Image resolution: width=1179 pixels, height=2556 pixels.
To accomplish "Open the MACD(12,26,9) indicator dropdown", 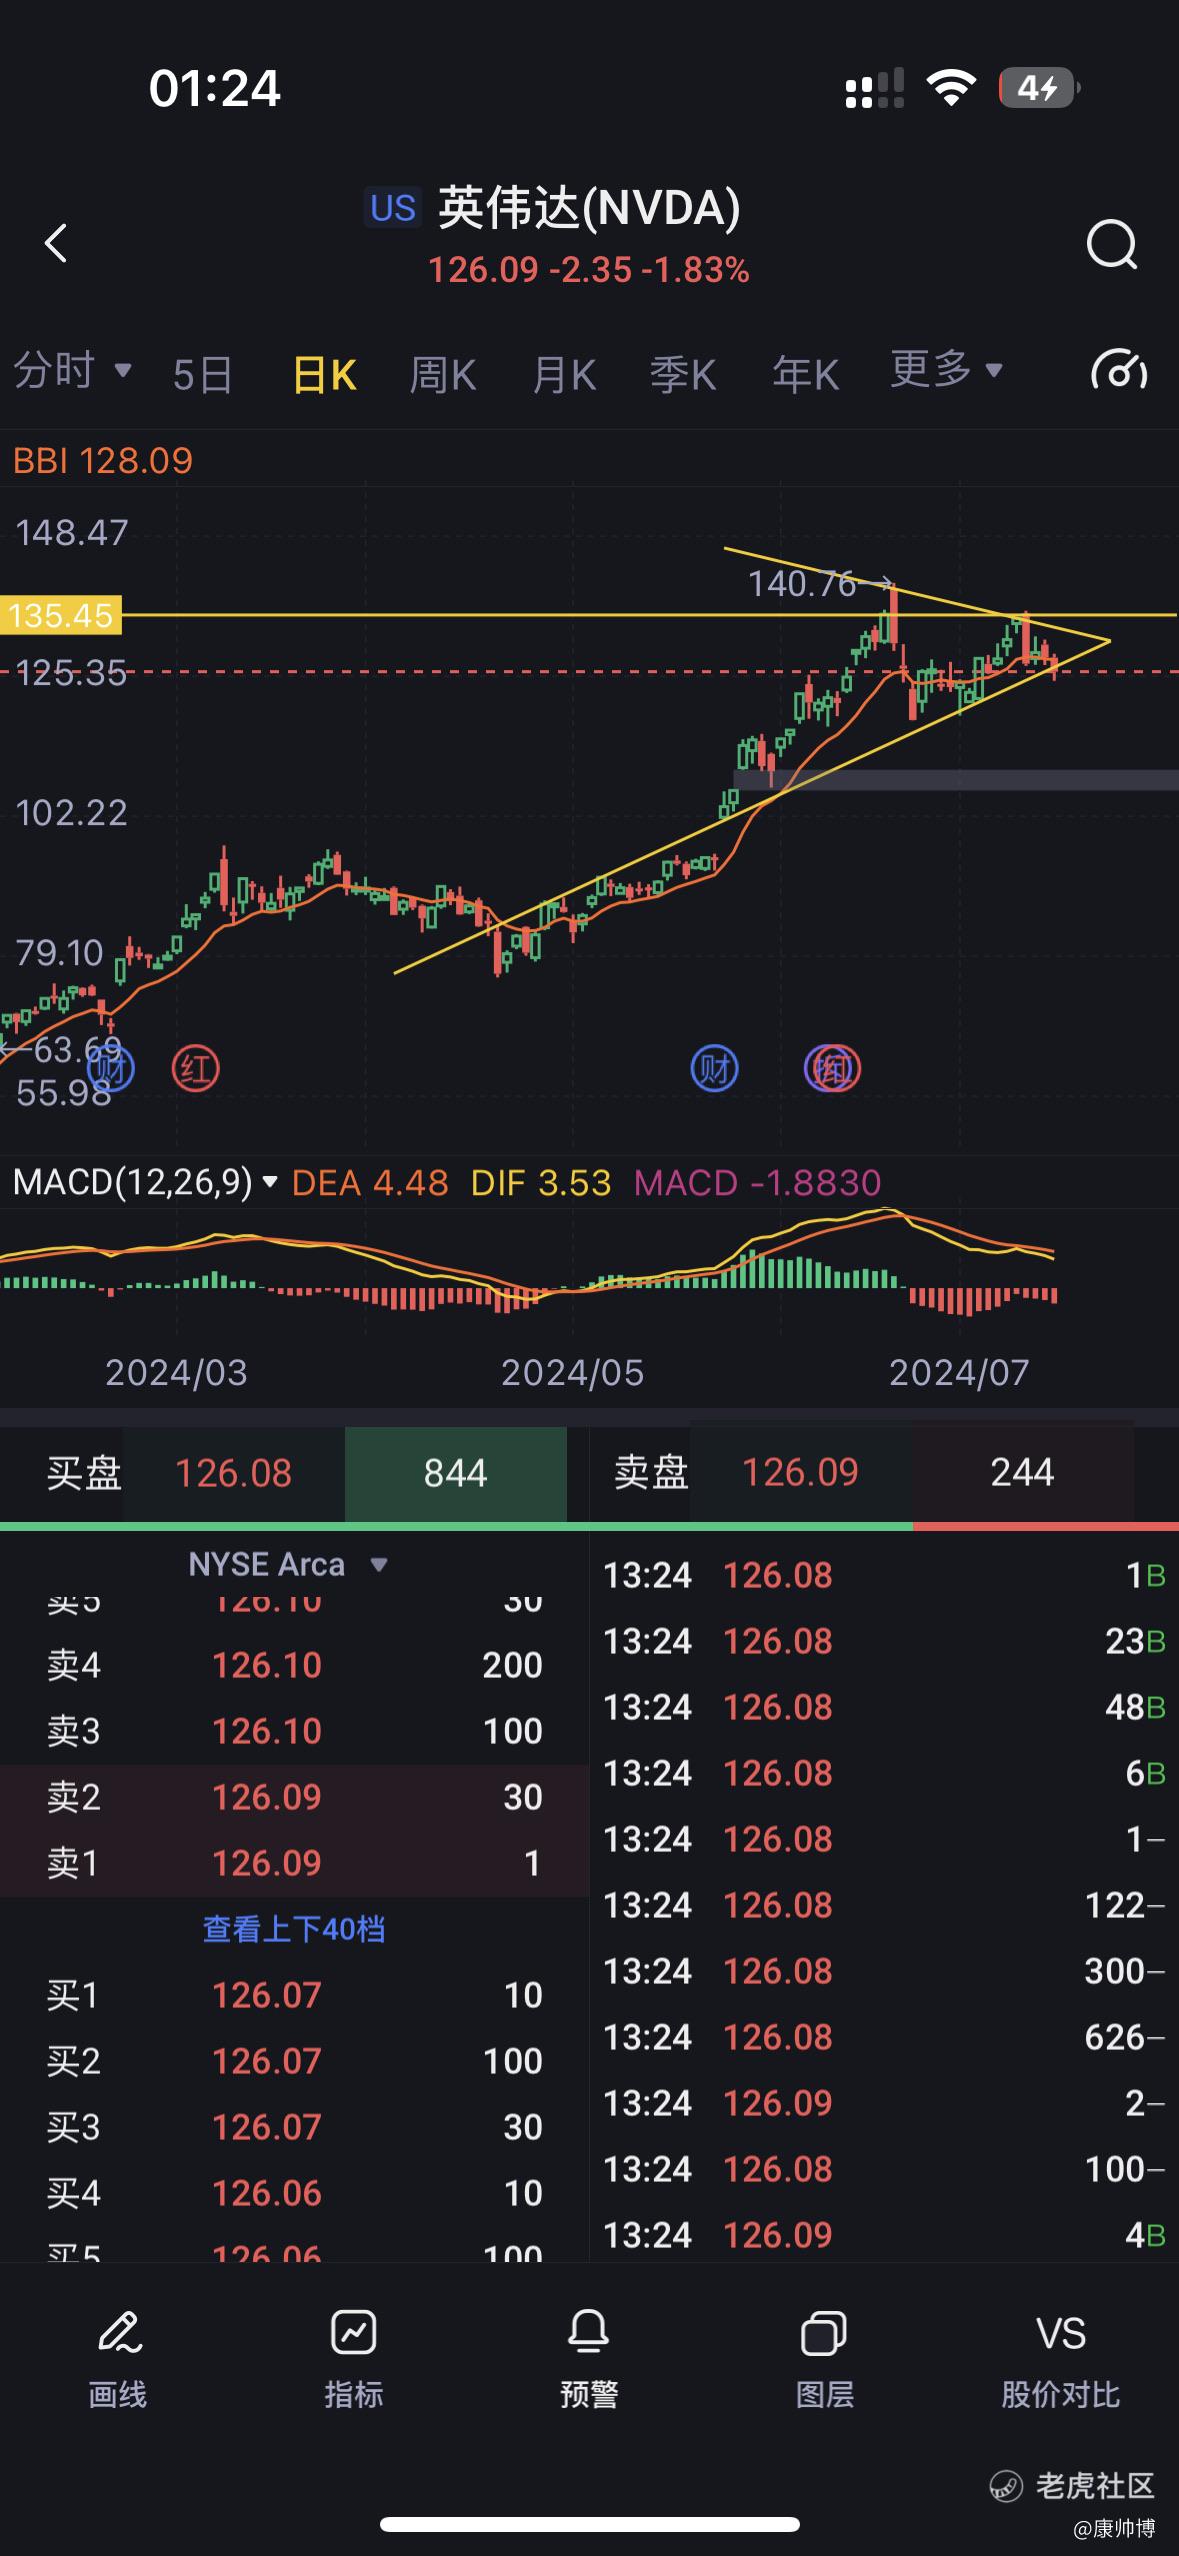I will [x=145, y=1182].
